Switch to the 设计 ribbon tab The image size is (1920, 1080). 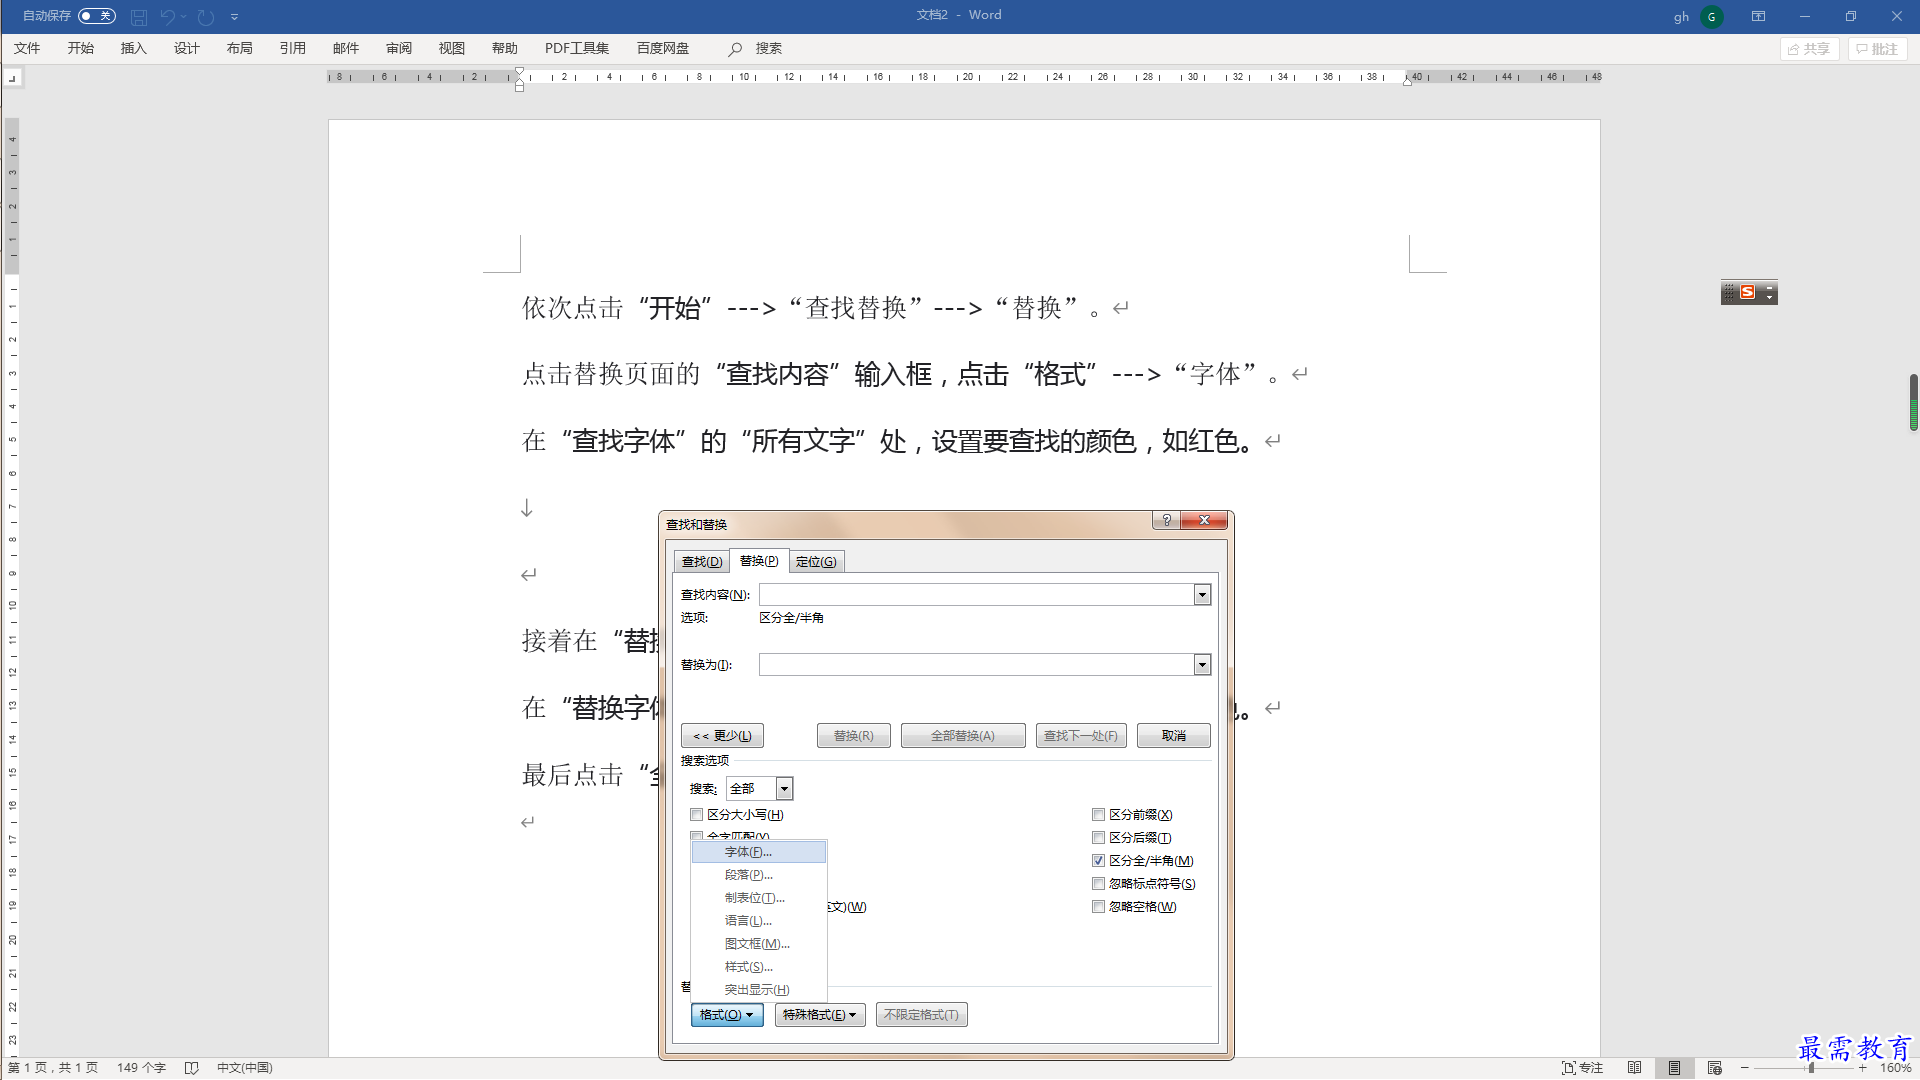coord(186,48)
